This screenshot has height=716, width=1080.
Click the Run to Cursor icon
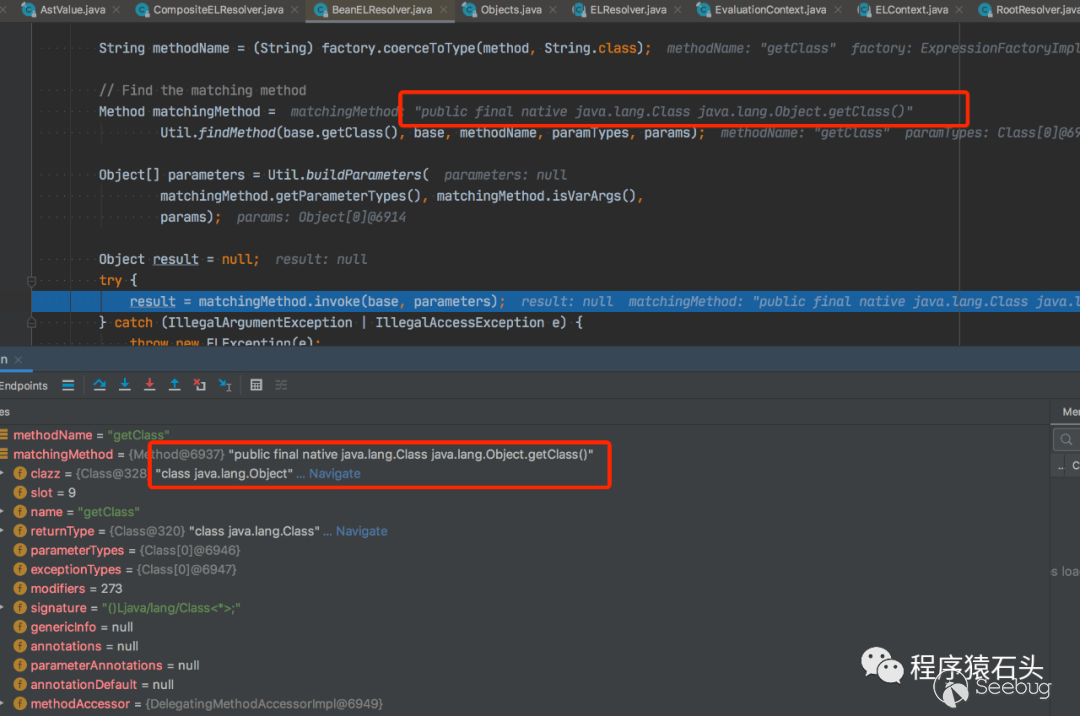click(x=225, y=385)
